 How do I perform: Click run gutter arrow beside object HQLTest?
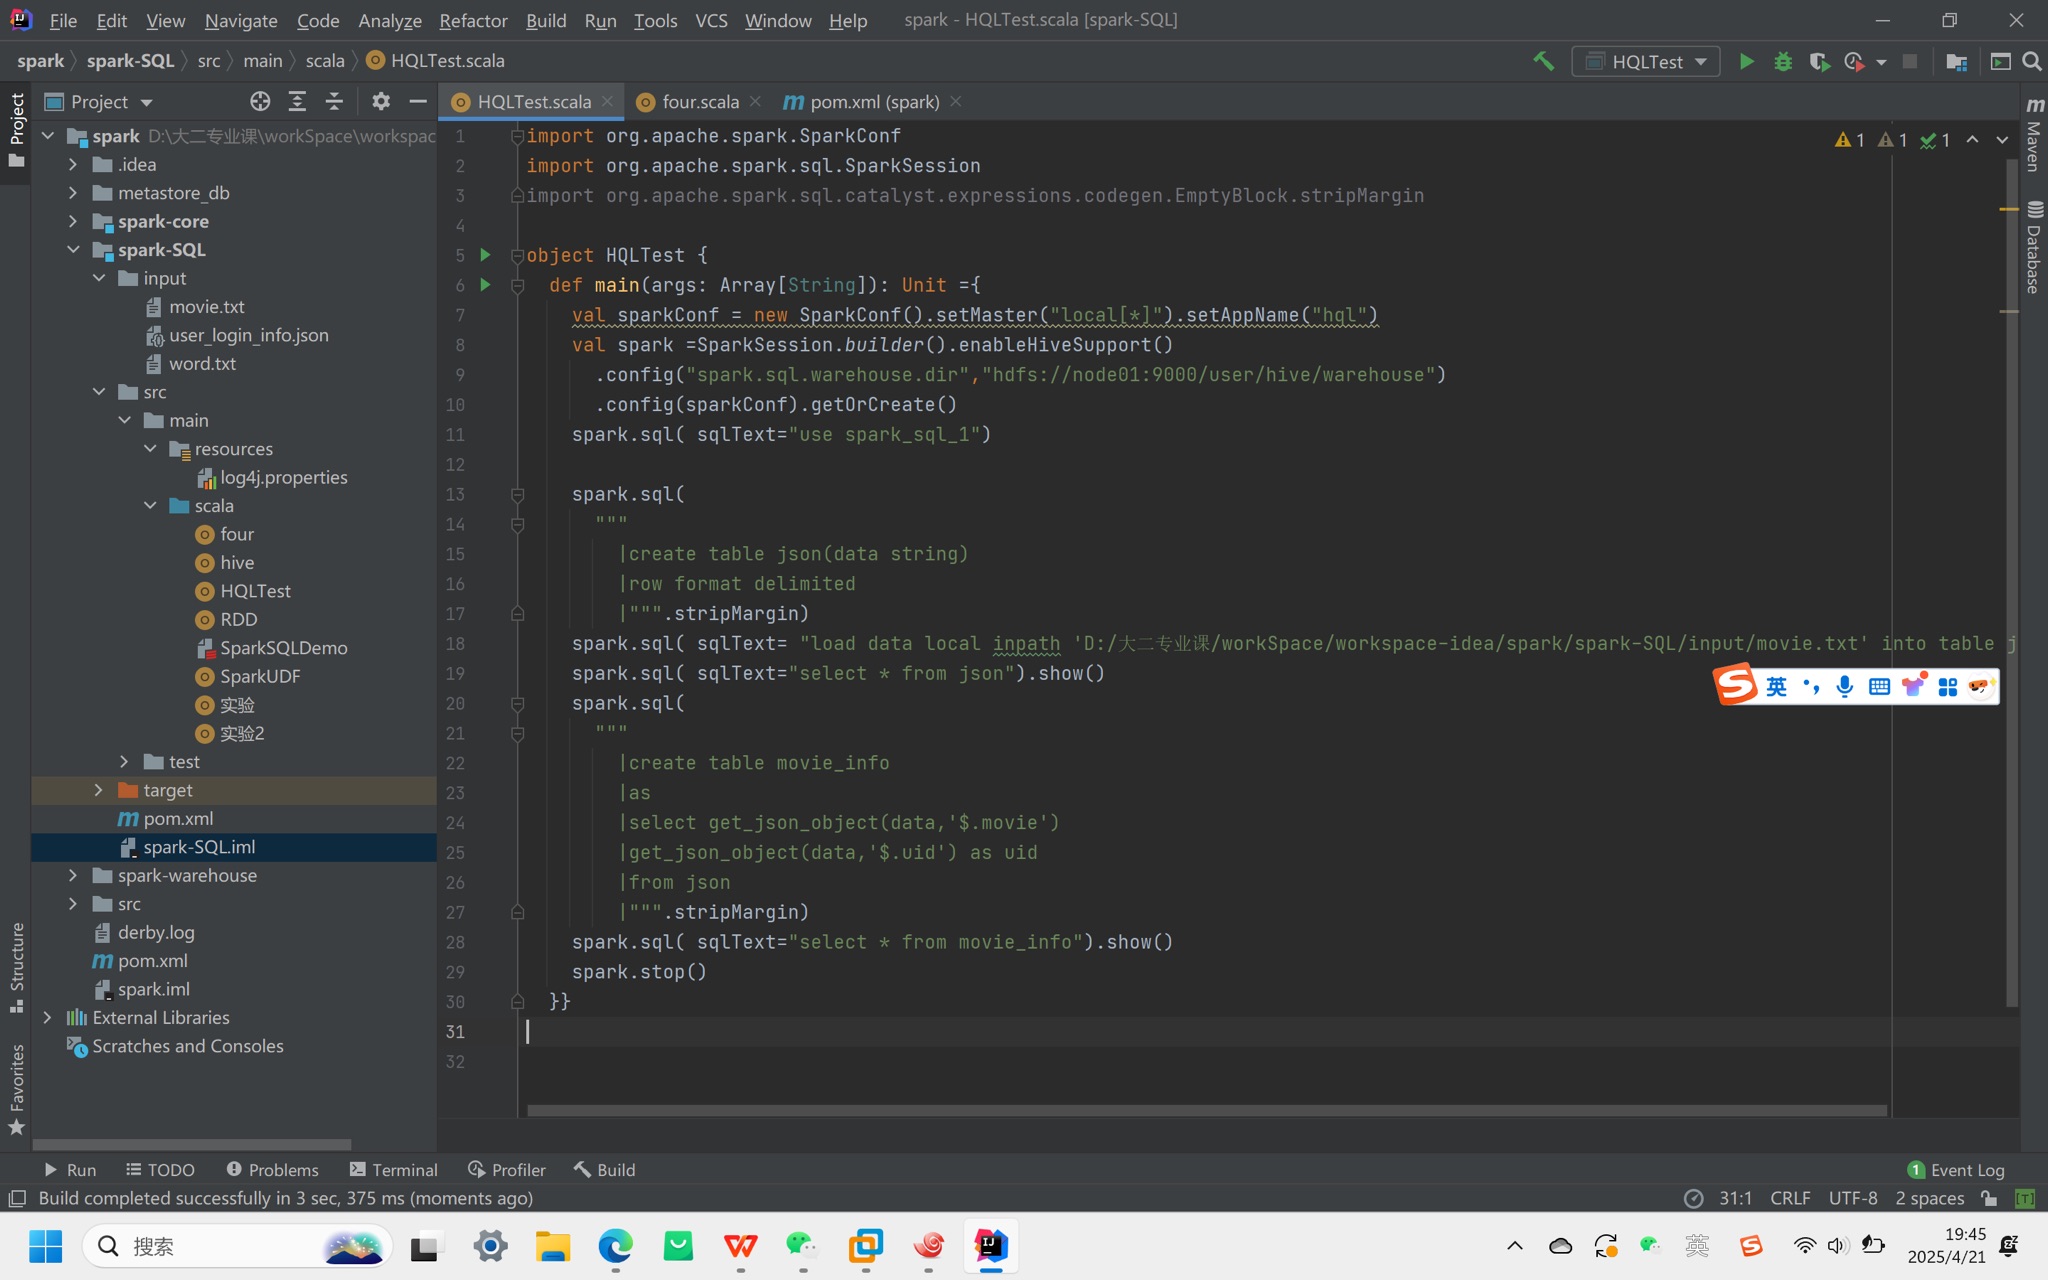click(x=485, y=255)
